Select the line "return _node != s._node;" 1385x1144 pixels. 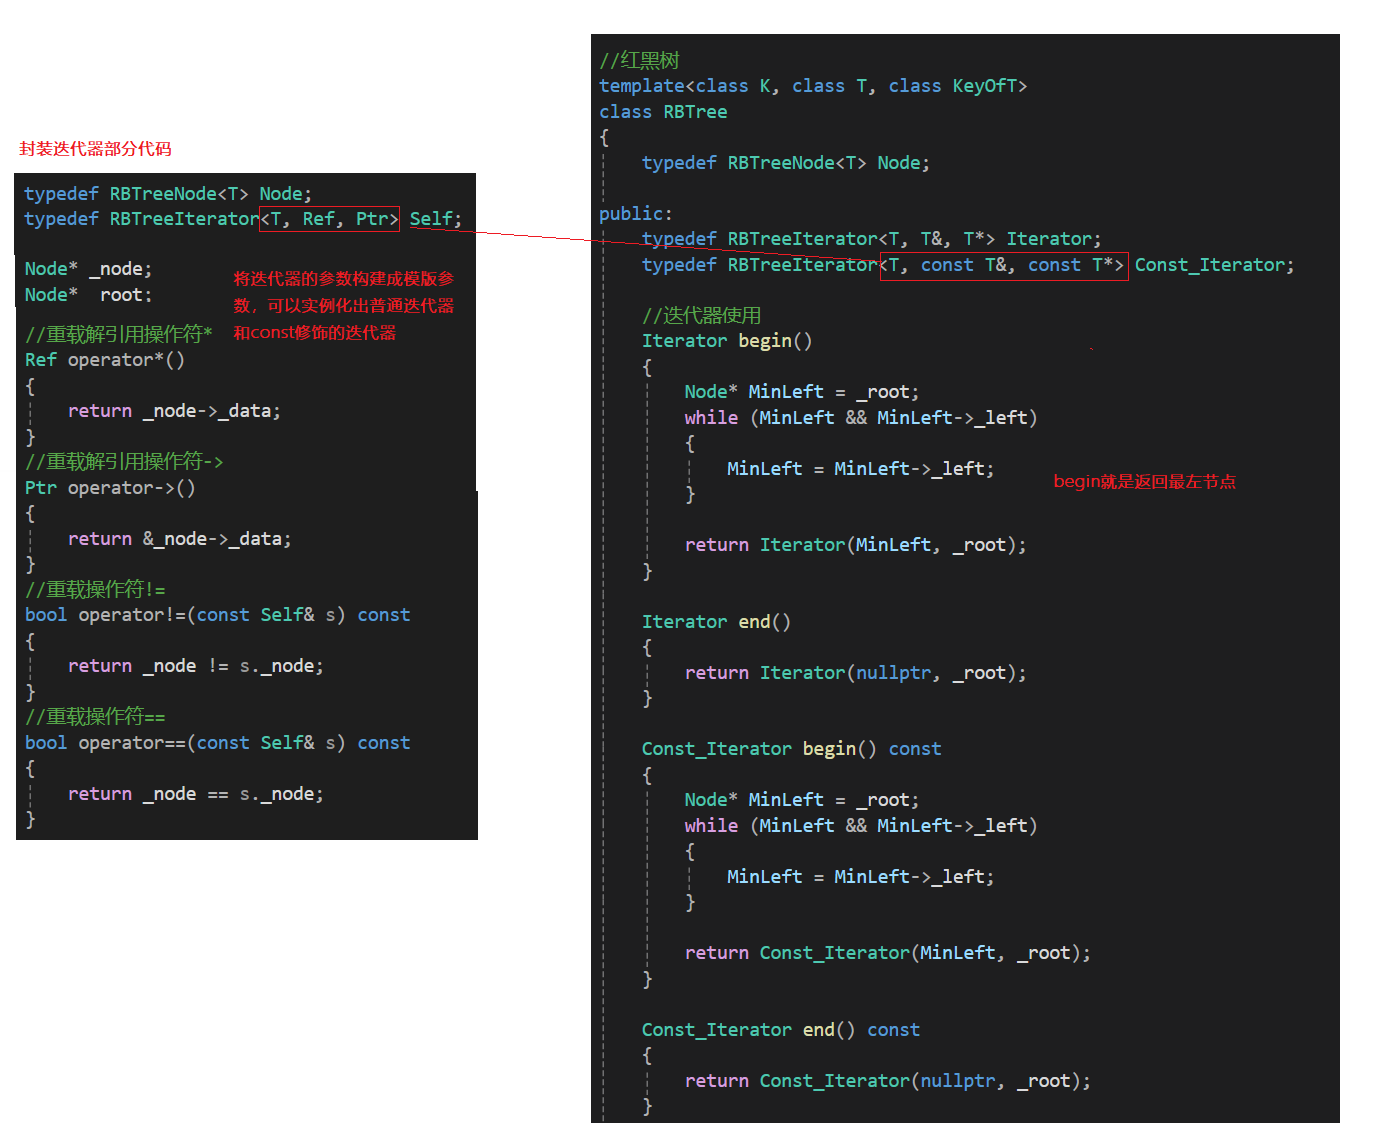click(x=196, y=666)
